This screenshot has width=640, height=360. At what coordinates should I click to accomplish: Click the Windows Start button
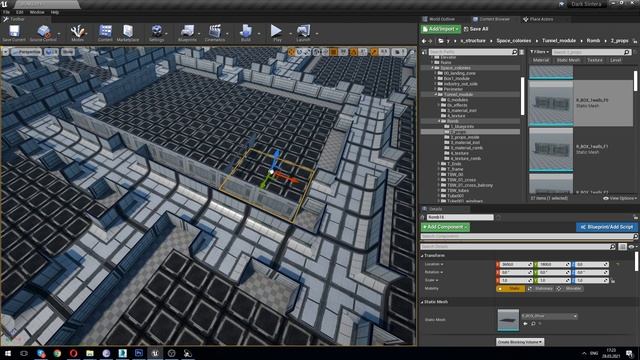pyautogui.click(x=7, y=353)
